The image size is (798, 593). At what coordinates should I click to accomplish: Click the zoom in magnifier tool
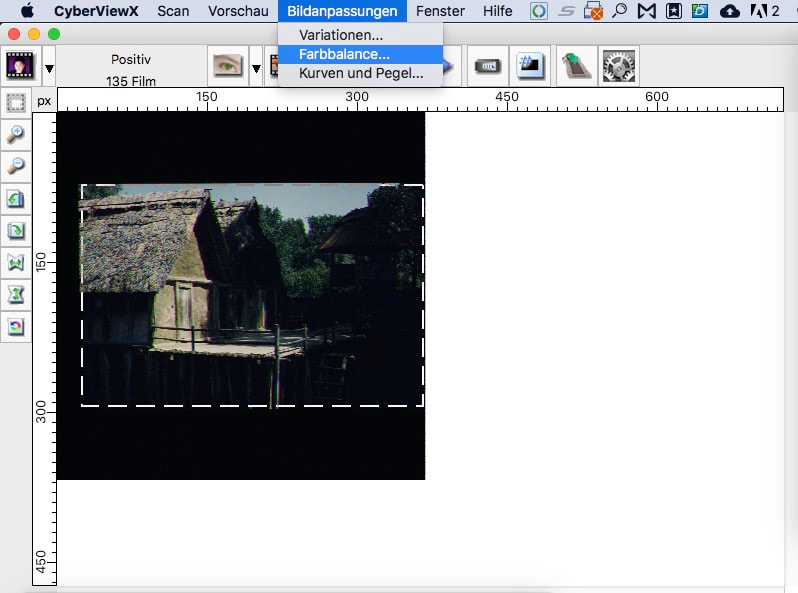16,134
